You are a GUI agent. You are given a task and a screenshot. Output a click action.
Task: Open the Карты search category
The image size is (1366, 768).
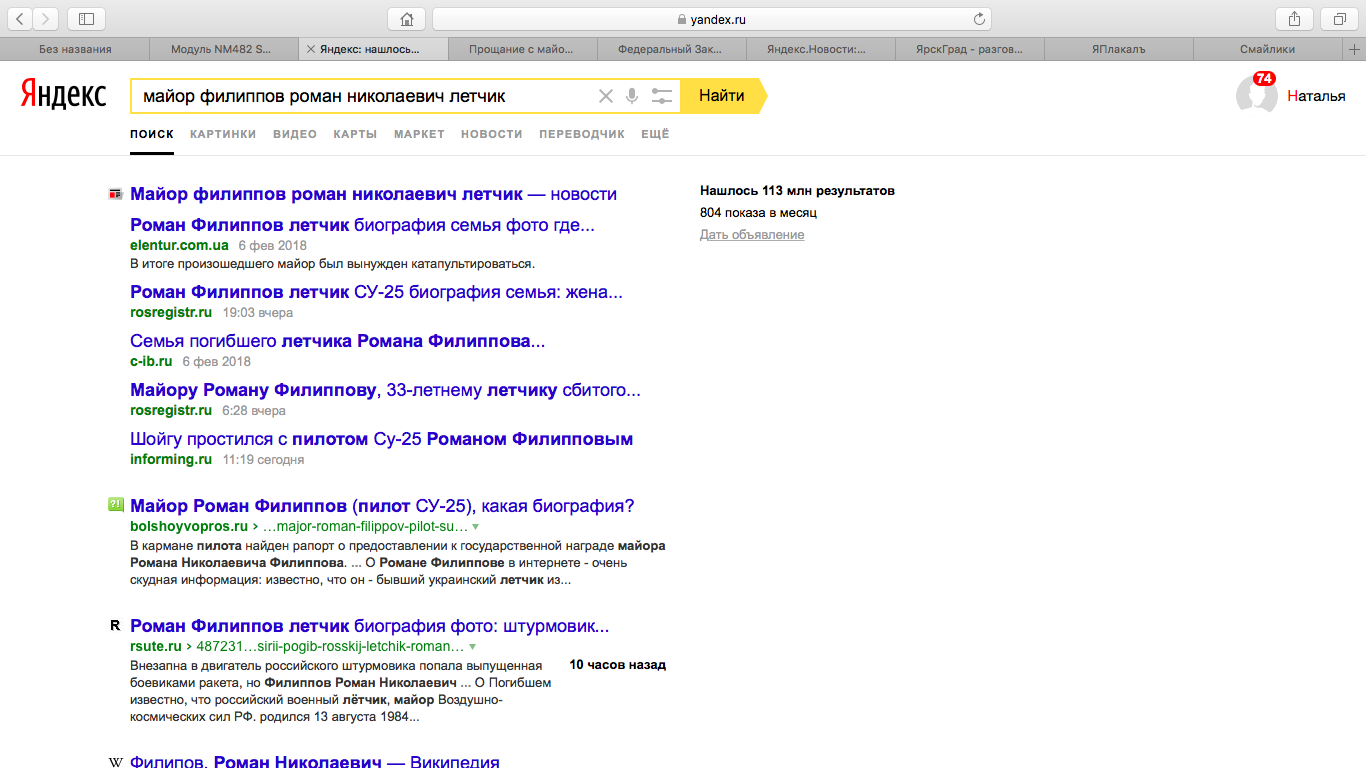(355, 134)
